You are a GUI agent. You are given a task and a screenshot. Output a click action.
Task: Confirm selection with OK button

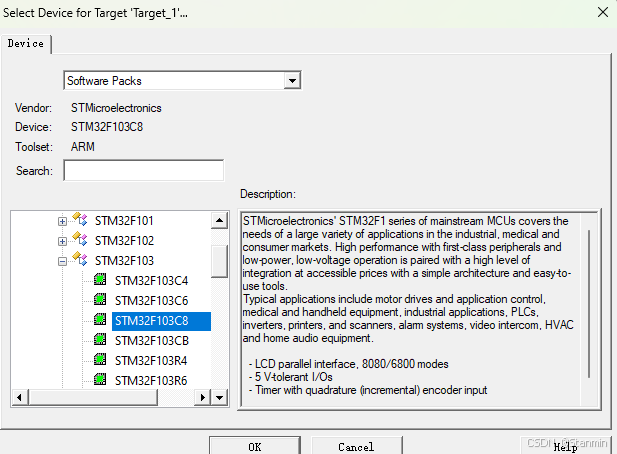[255, 446]
